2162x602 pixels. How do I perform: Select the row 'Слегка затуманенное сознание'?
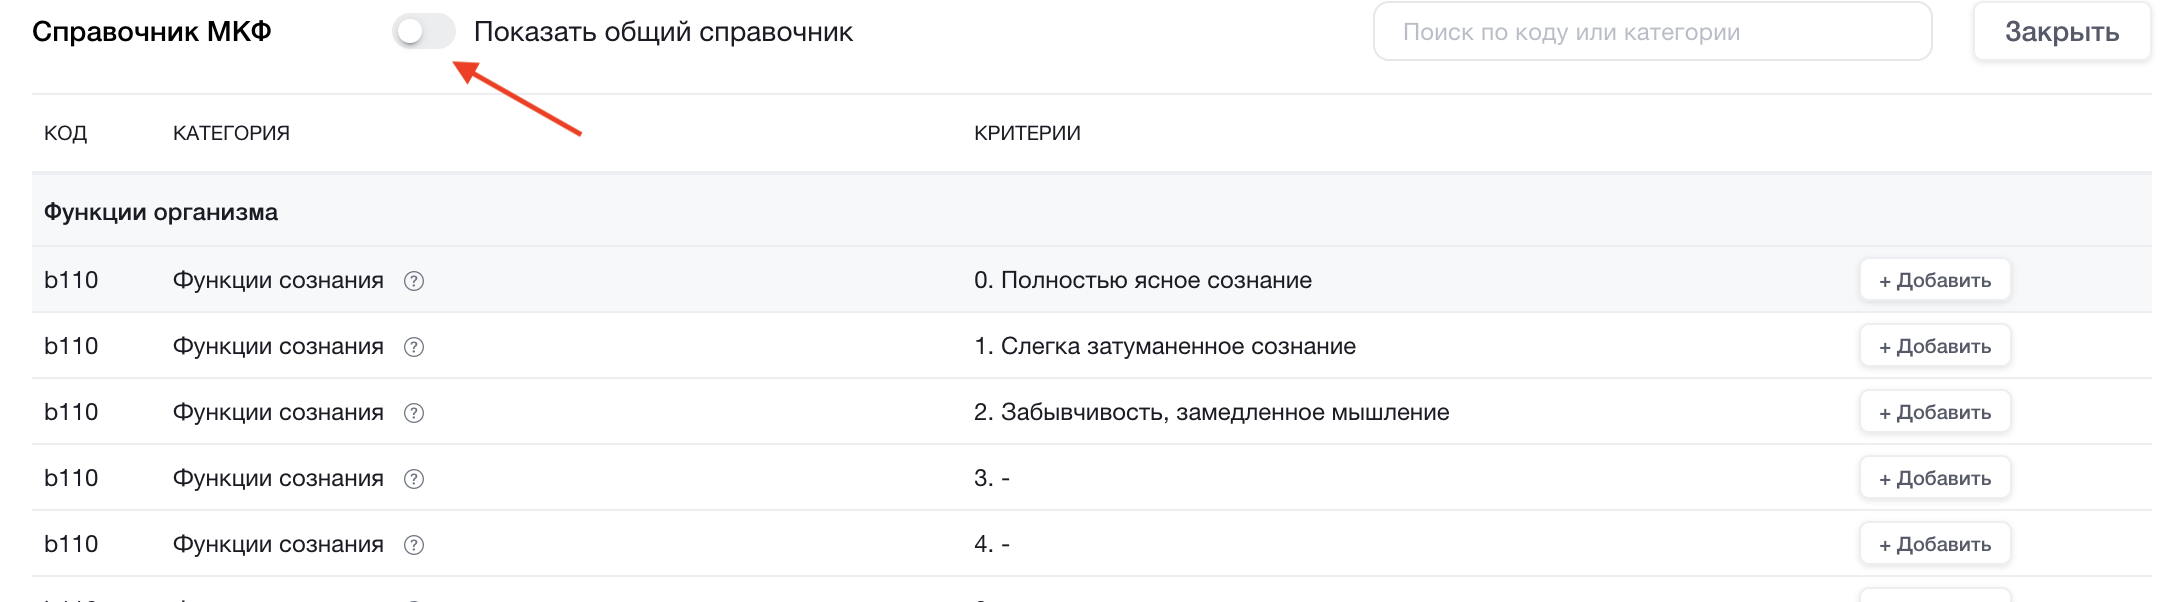pyautogui.click(x=1178, y=346)
